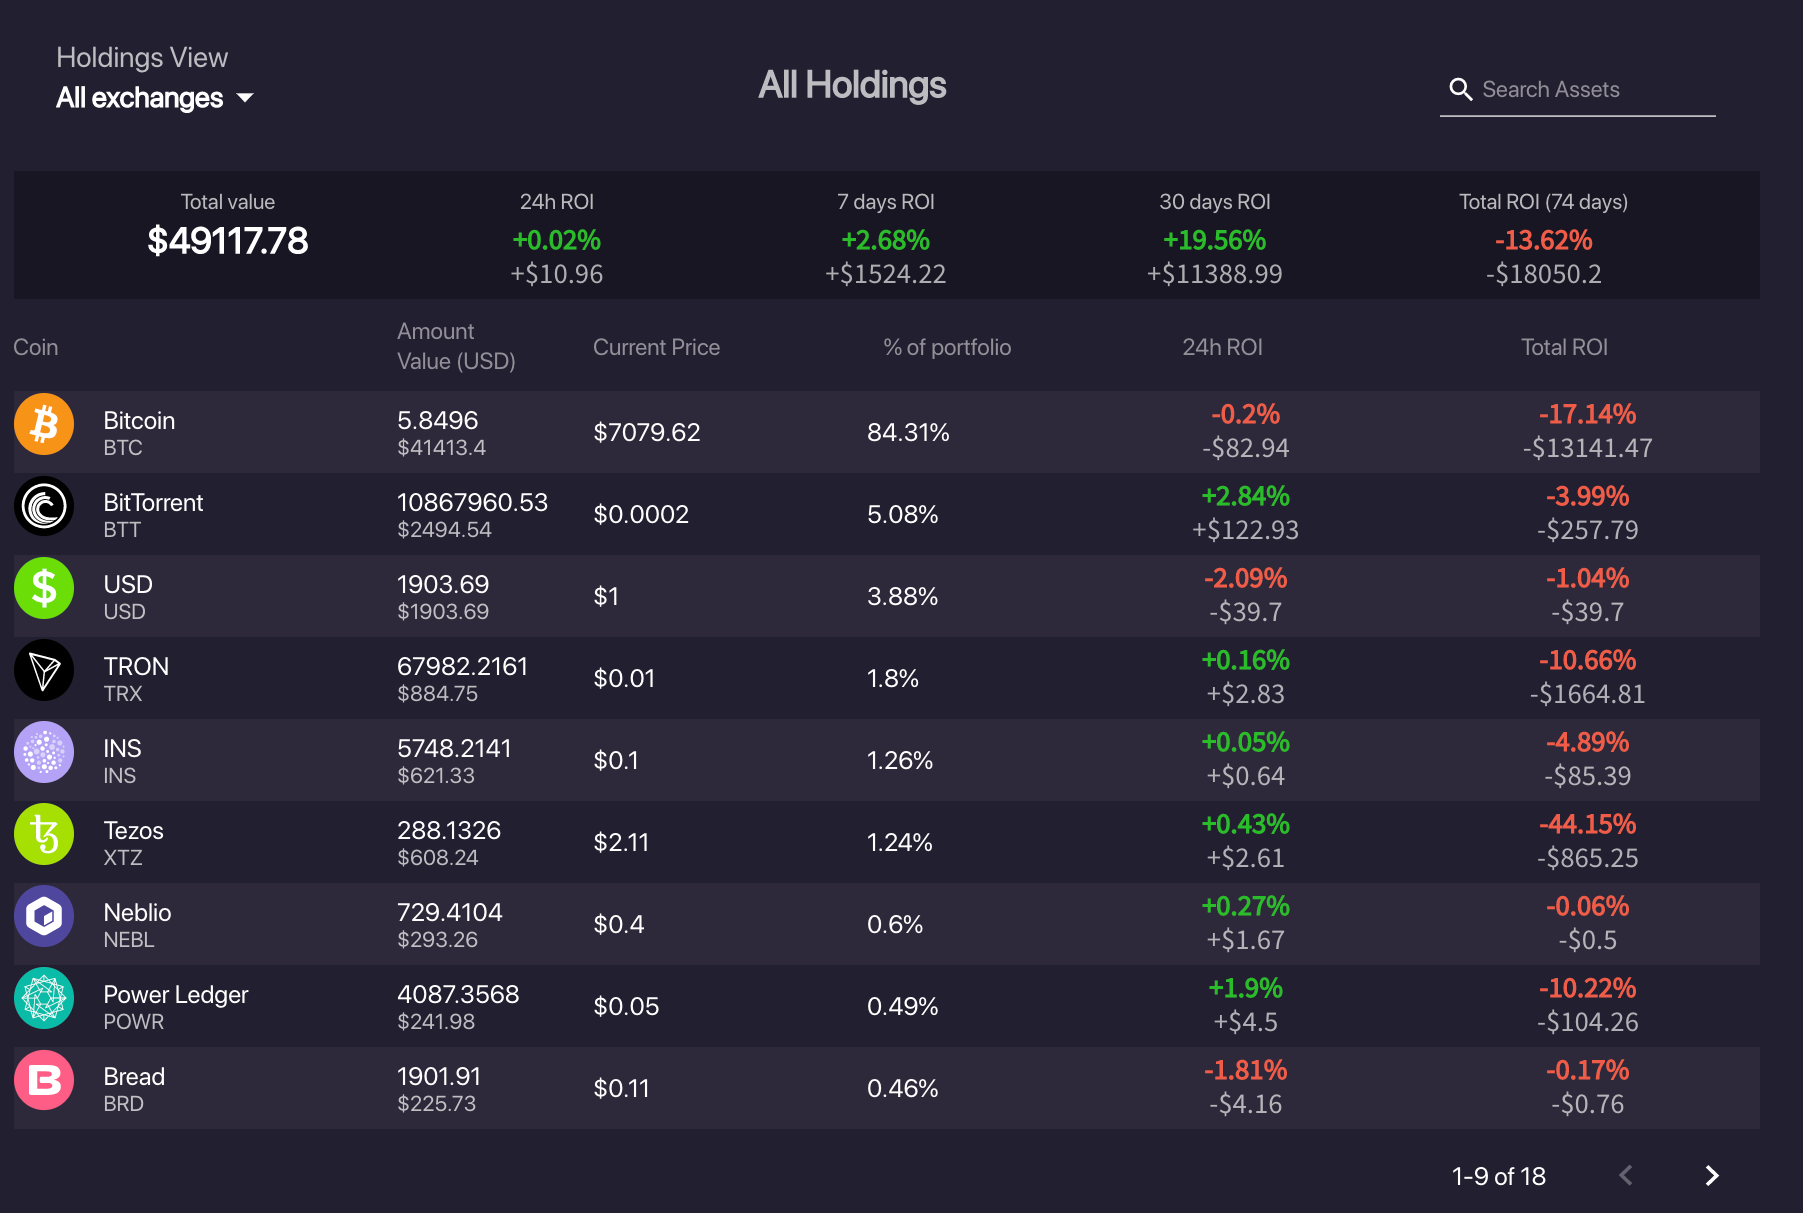Click the Power Ledger coin icon
The image size is (1803, 1213).
(x=44, y=998)
